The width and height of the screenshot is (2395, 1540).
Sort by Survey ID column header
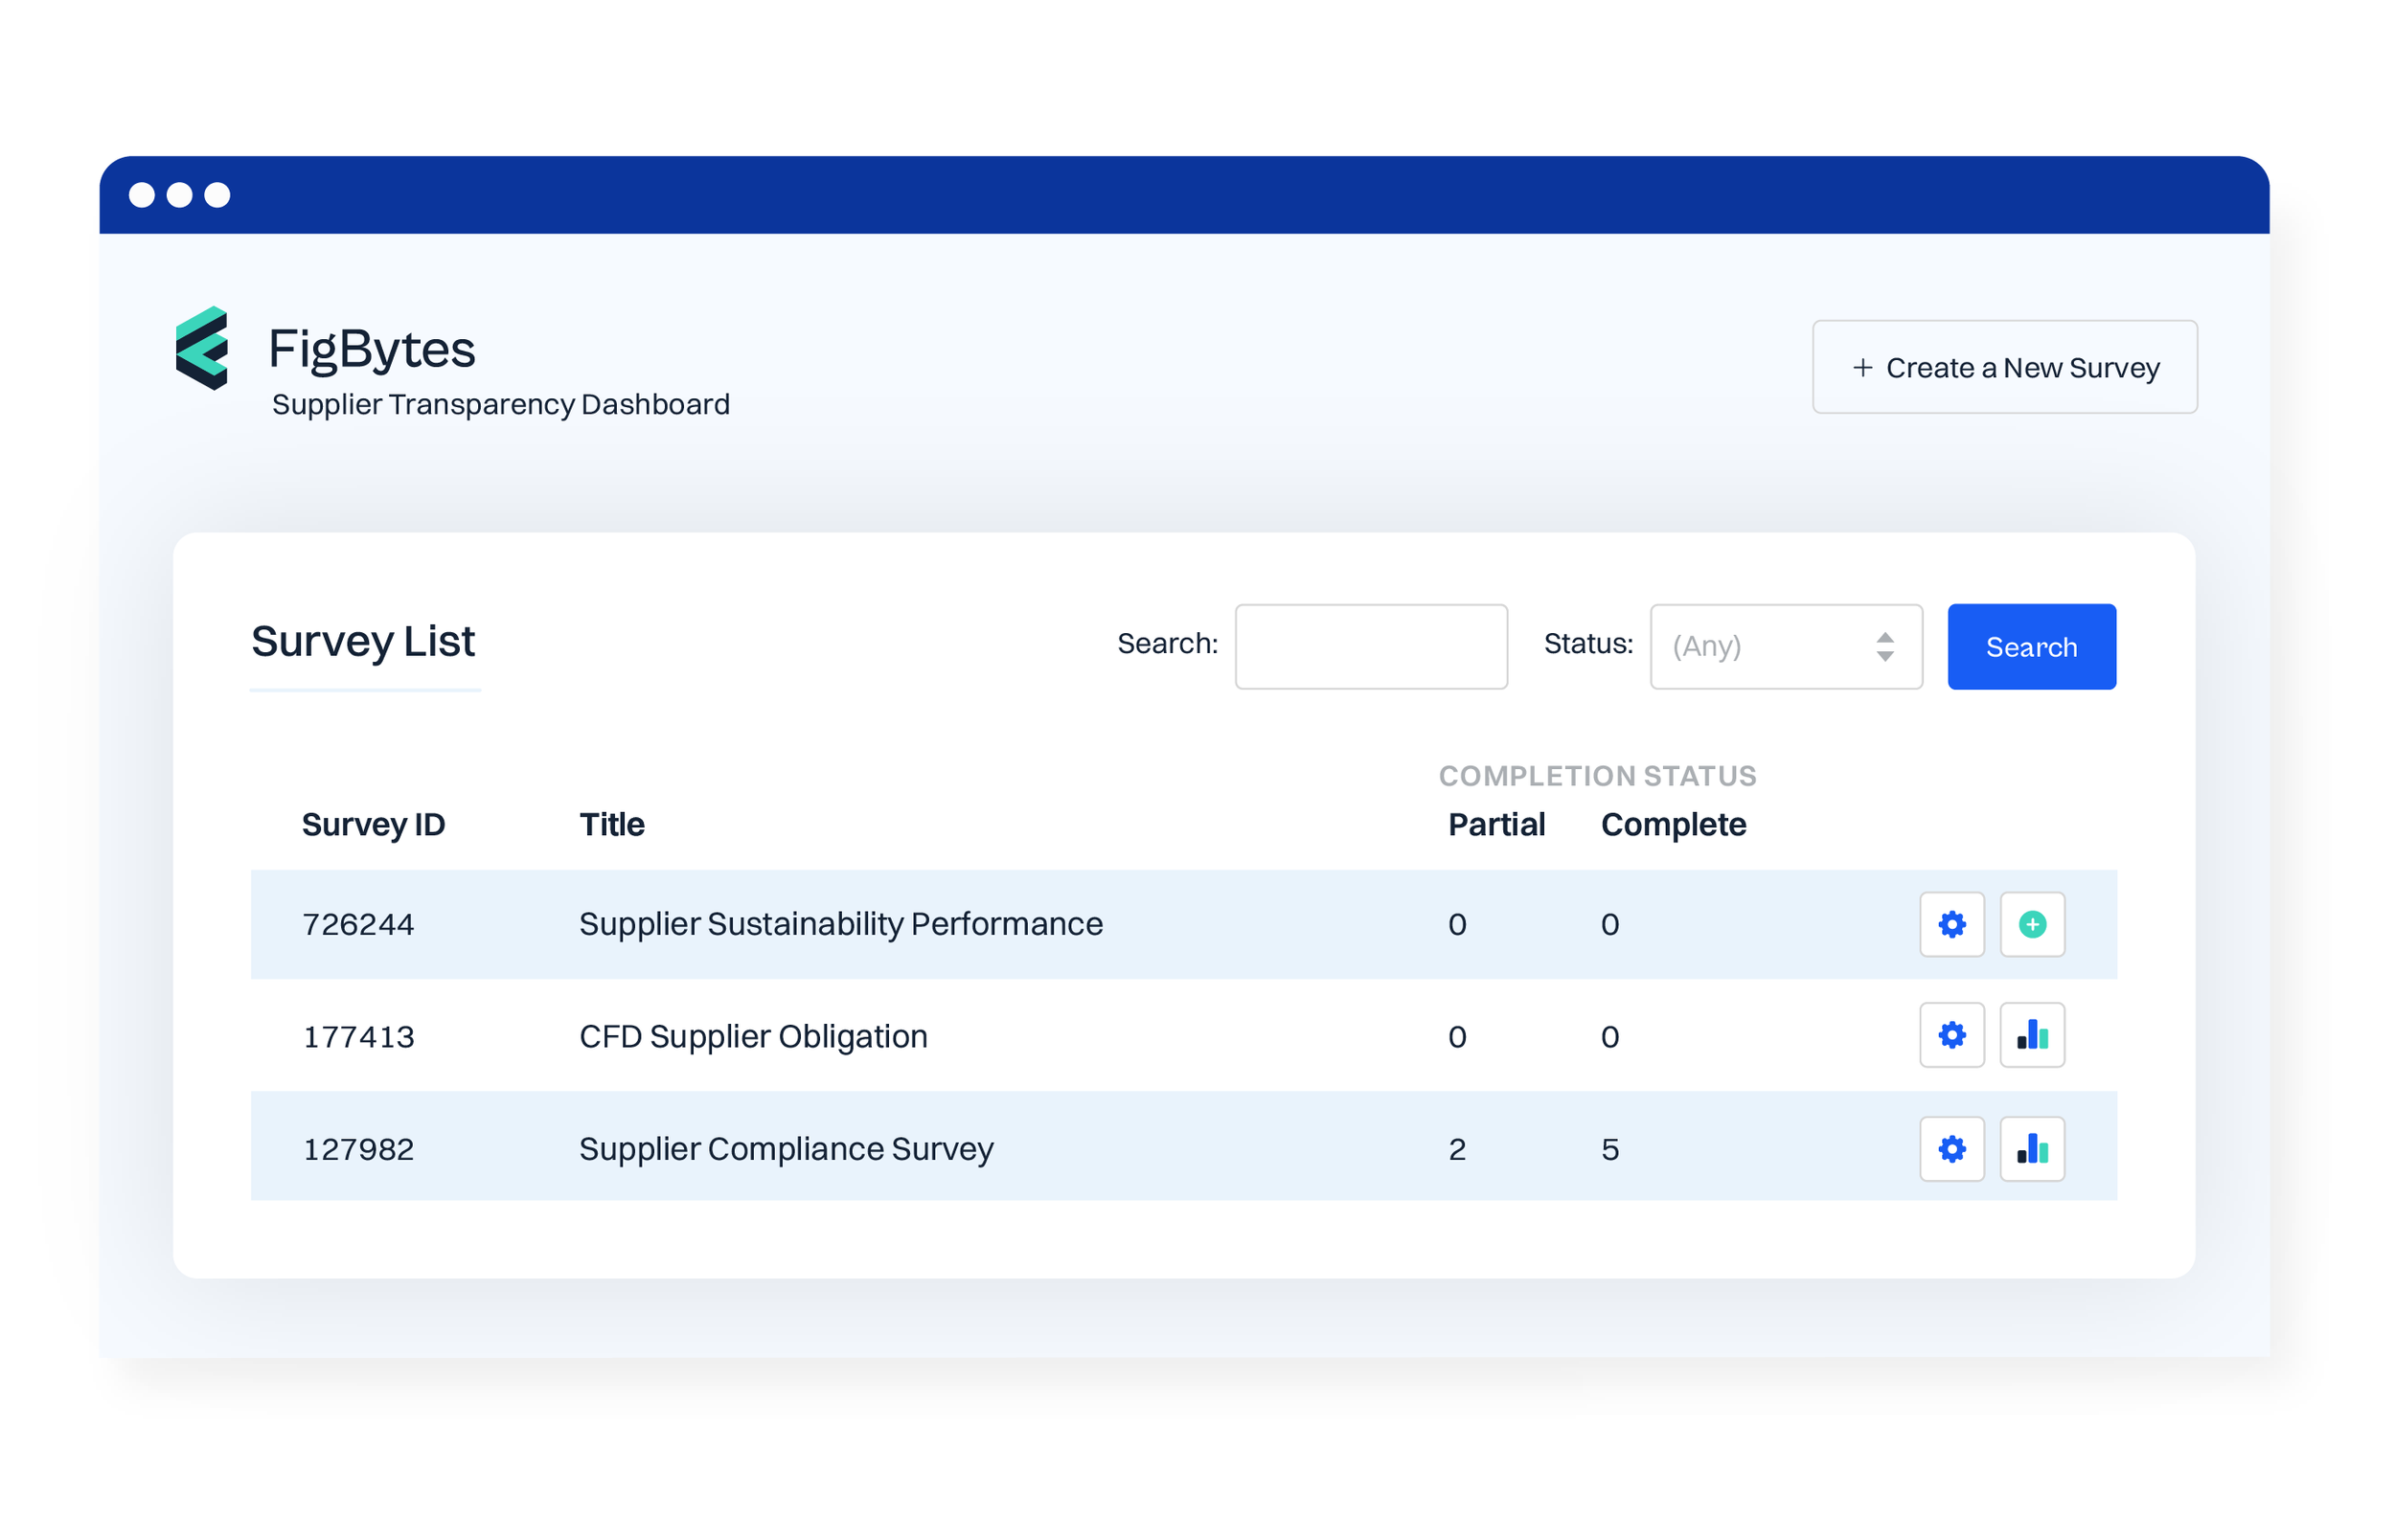(373, 824)
